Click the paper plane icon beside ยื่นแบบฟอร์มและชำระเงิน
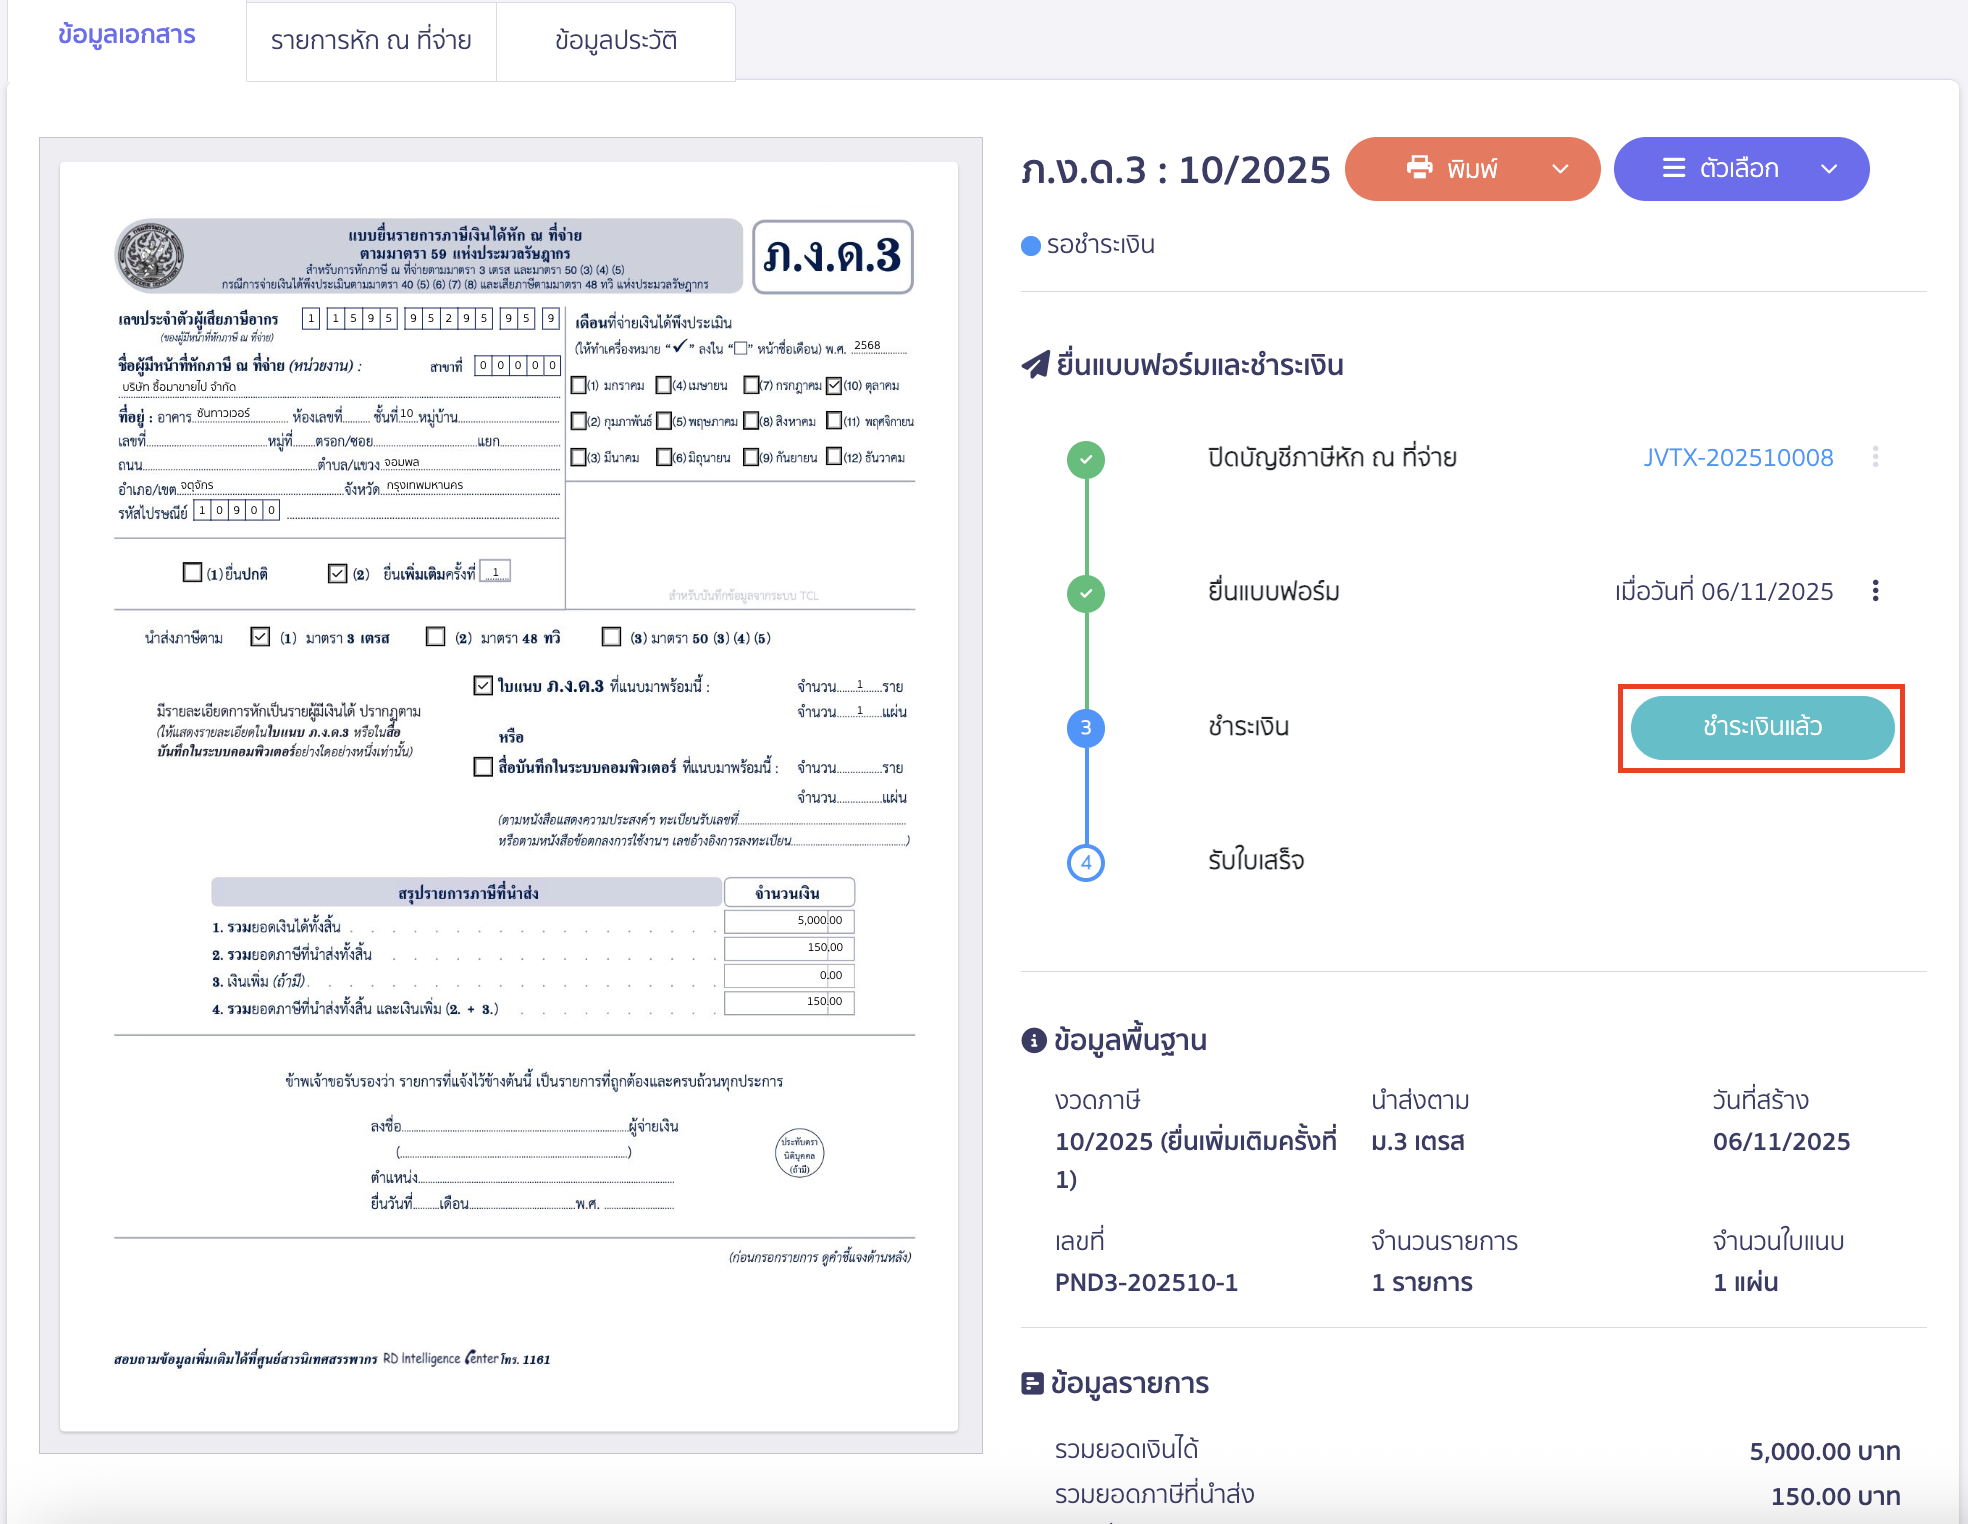Screen dimensions: 1968x1524 pyautogui.click(x=1037, y=364)
